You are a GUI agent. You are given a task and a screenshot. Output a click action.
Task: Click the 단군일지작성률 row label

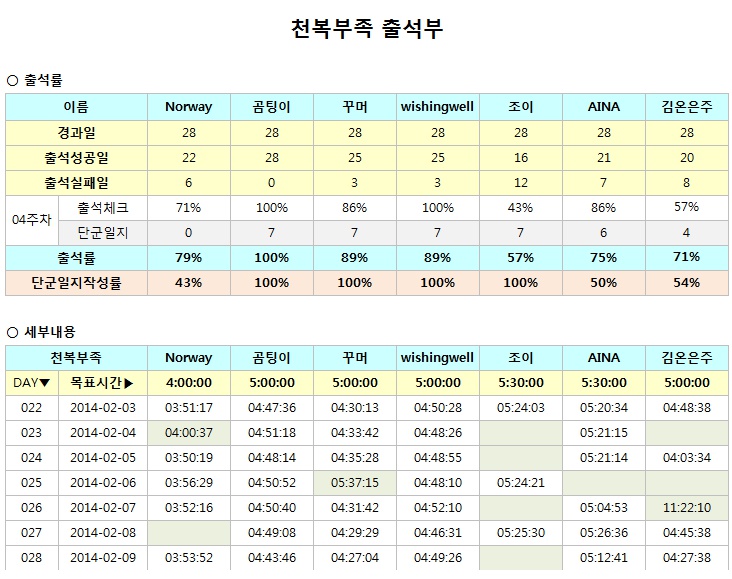pyautogui.click(x=76, y=283)
